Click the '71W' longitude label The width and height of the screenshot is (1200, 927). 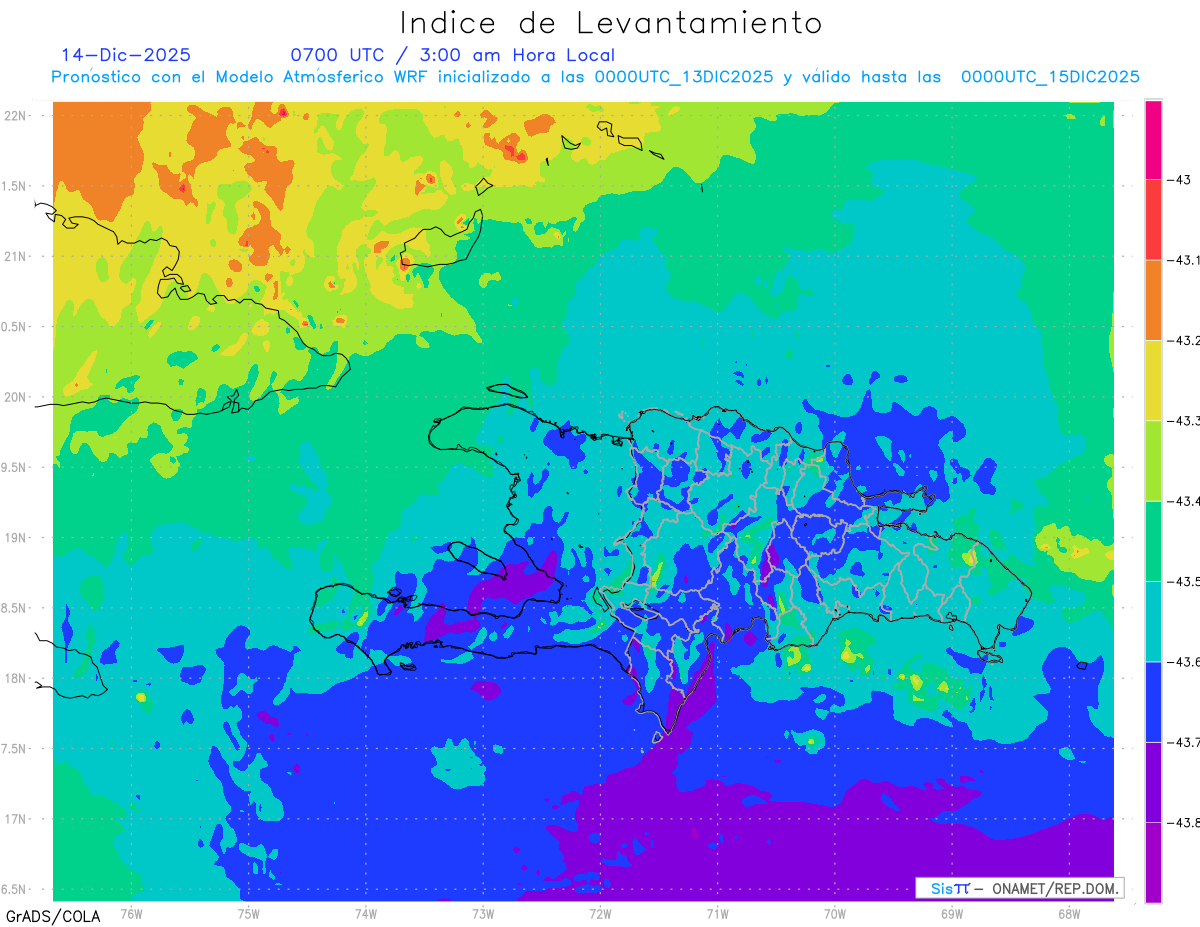pos(717,913)
